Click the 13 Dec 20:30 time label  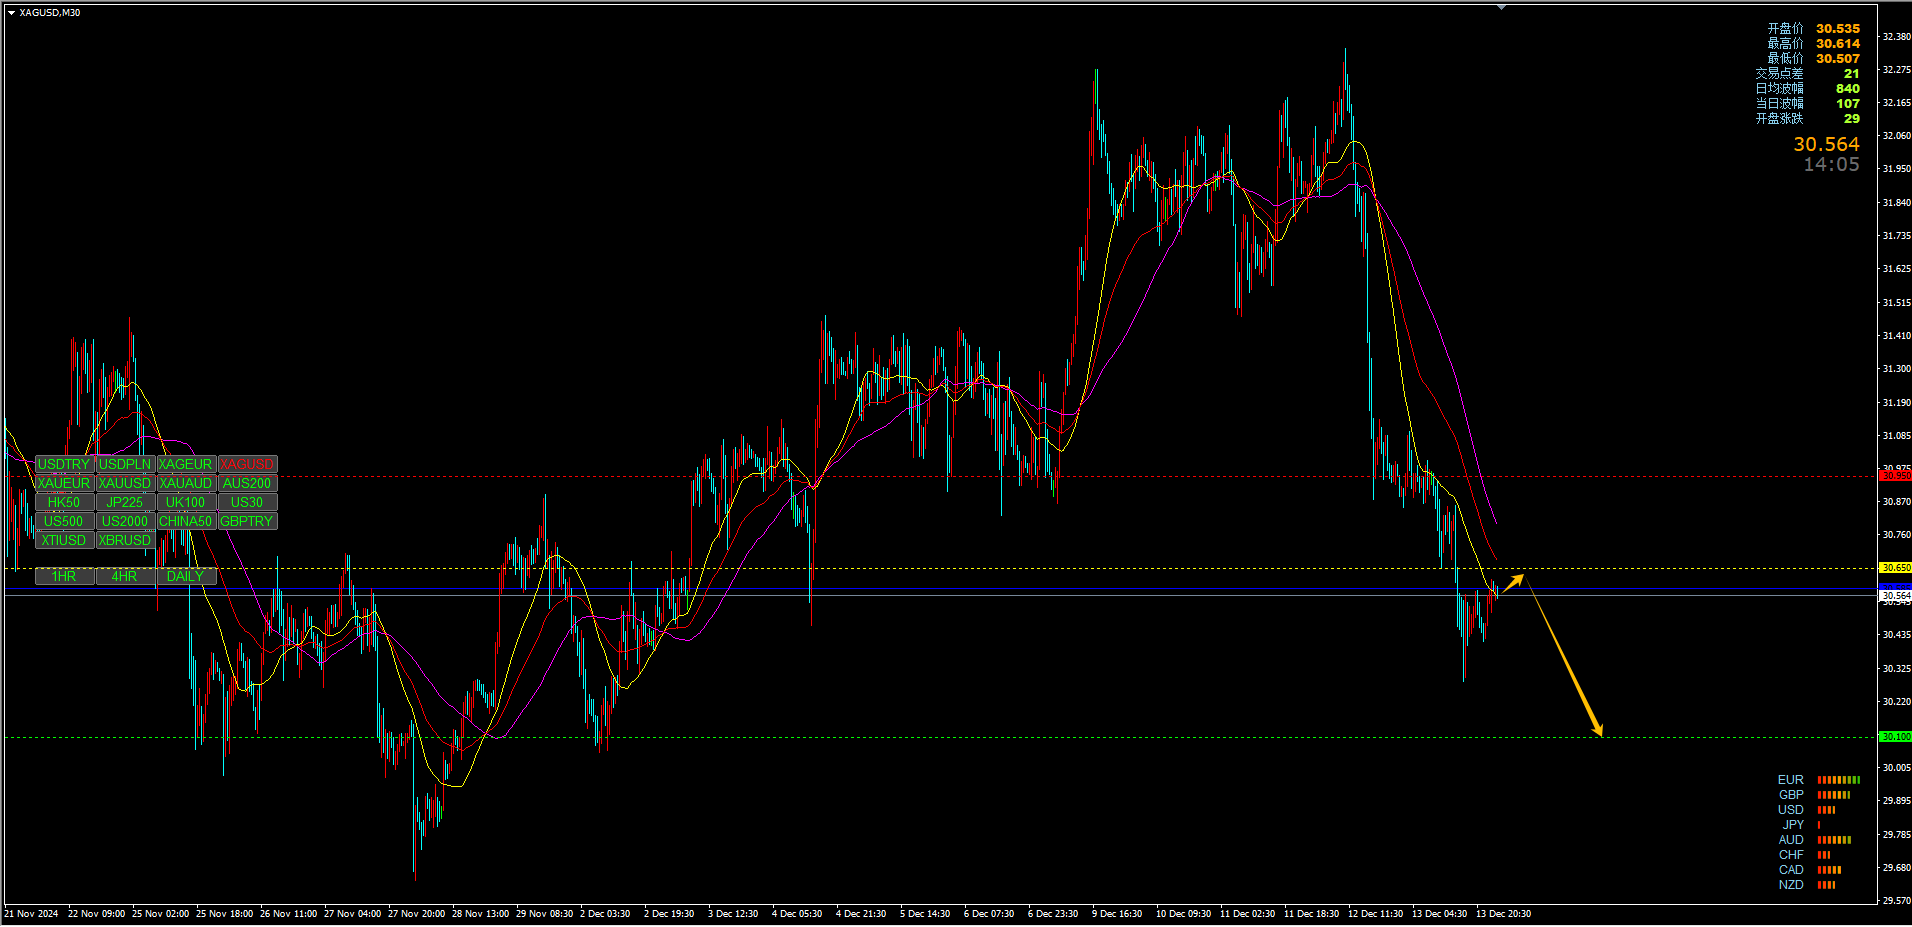tap(1503, 914)
